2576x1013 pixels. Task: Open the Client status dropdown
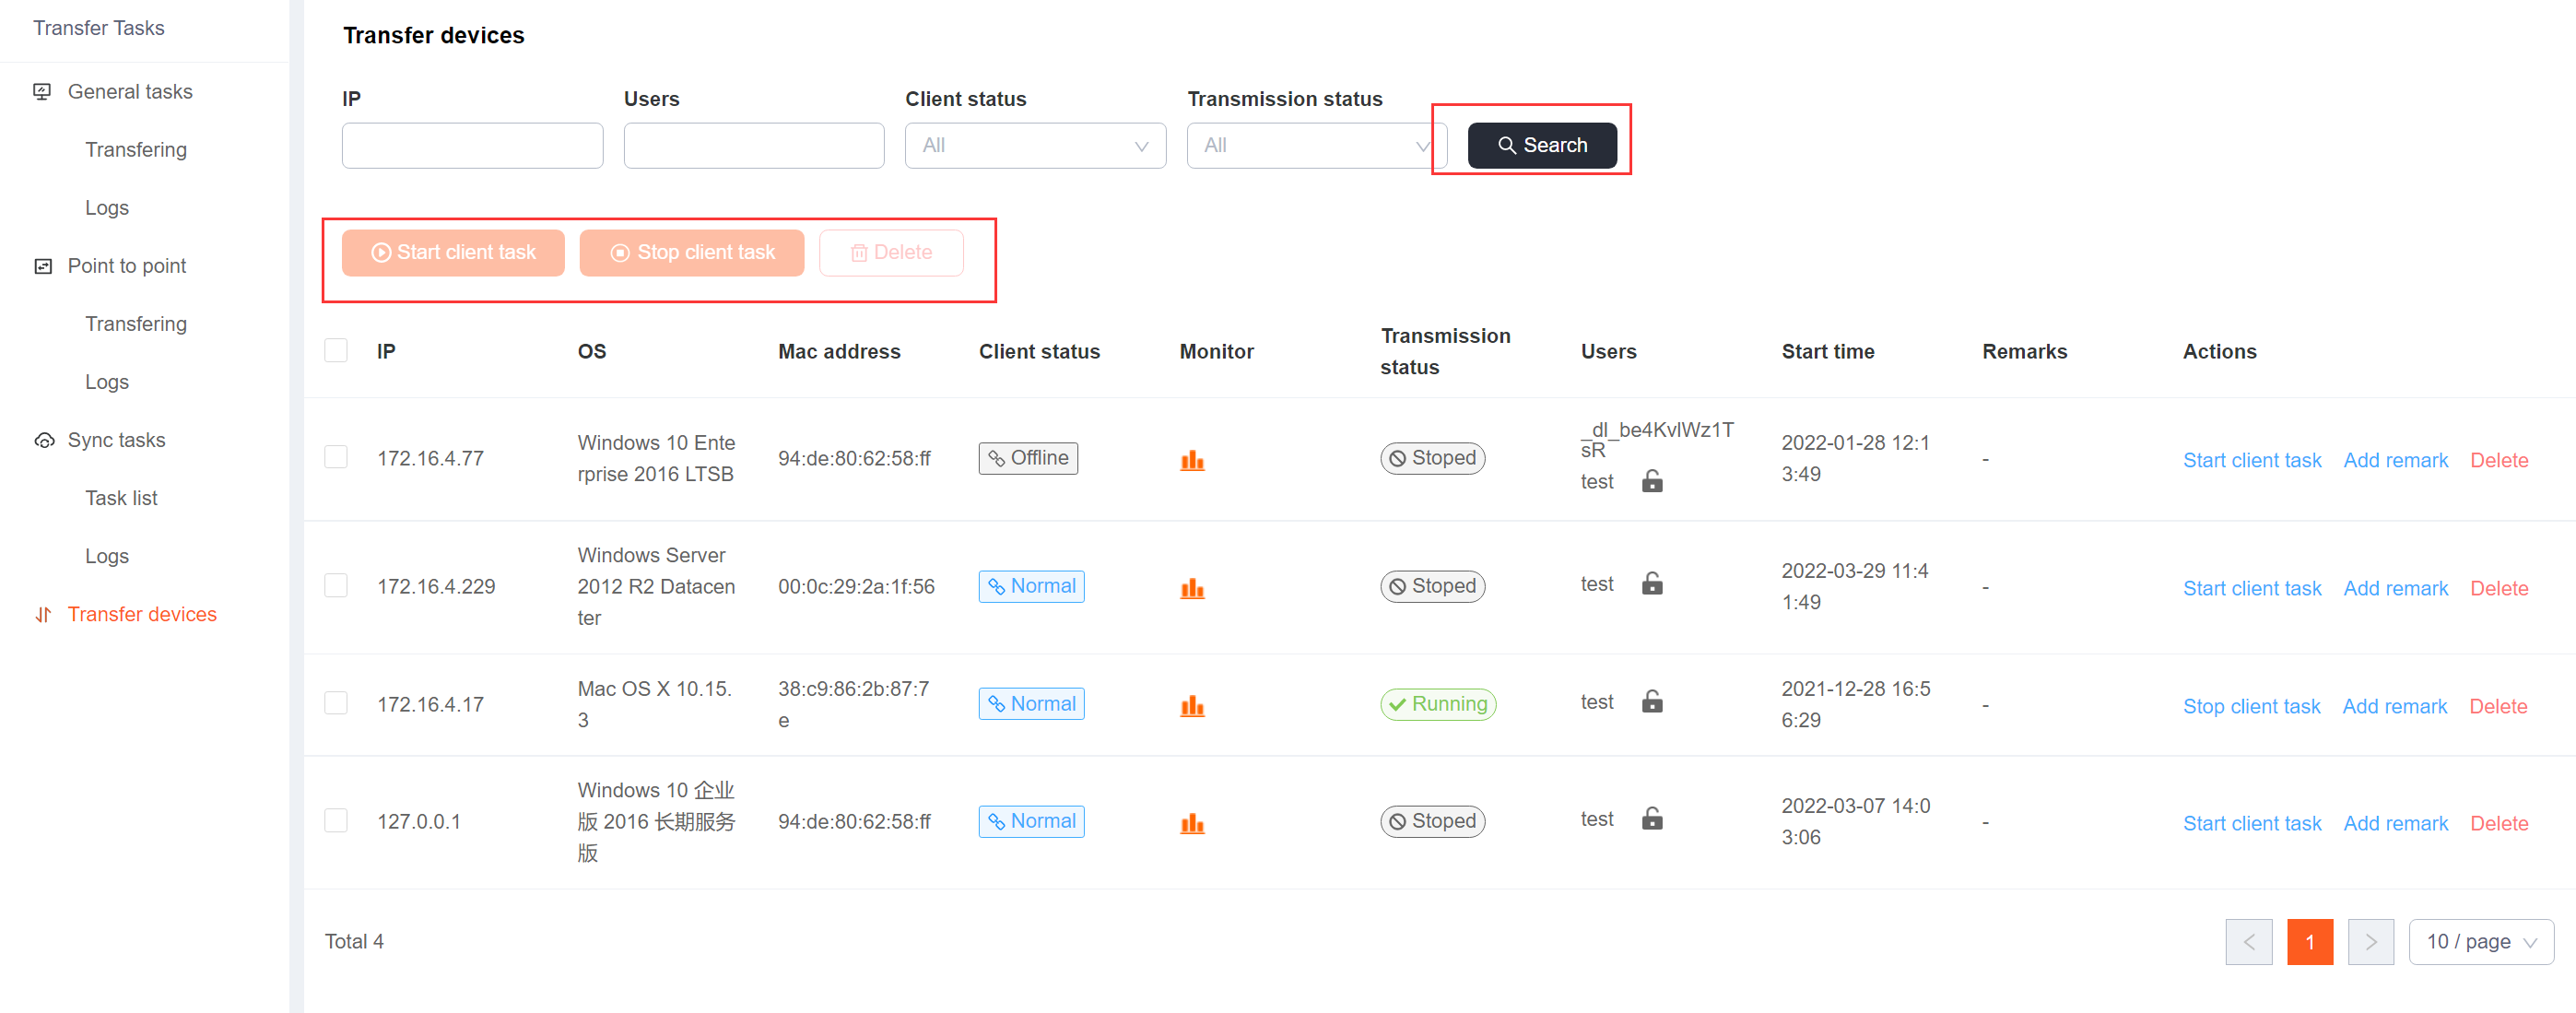click(x=1035, y=146)
